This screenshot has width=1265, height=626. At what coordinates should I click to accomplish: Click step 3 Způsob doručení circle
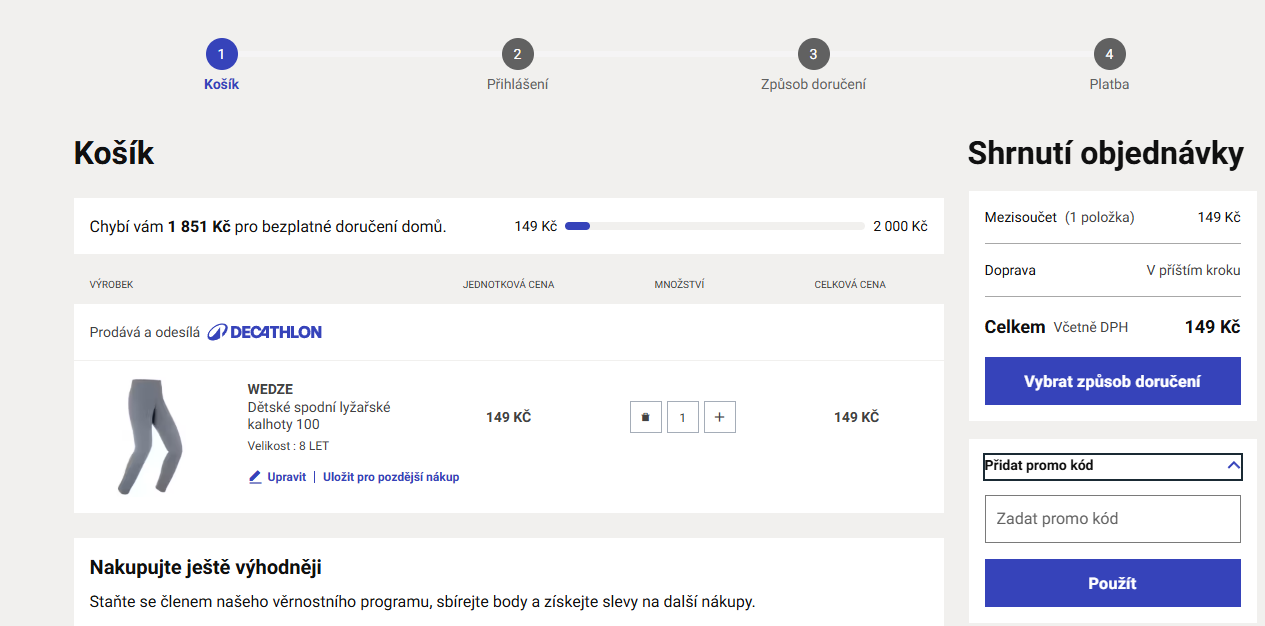pos(813,54)
